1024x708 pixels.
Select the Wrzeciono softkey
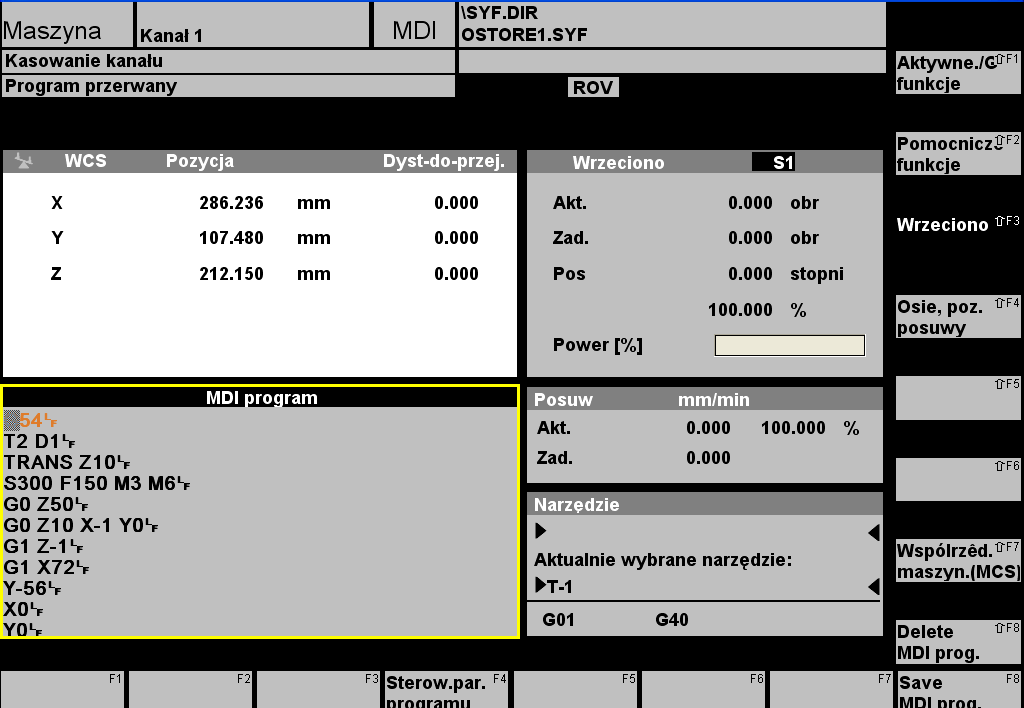(x=957, y=224)
